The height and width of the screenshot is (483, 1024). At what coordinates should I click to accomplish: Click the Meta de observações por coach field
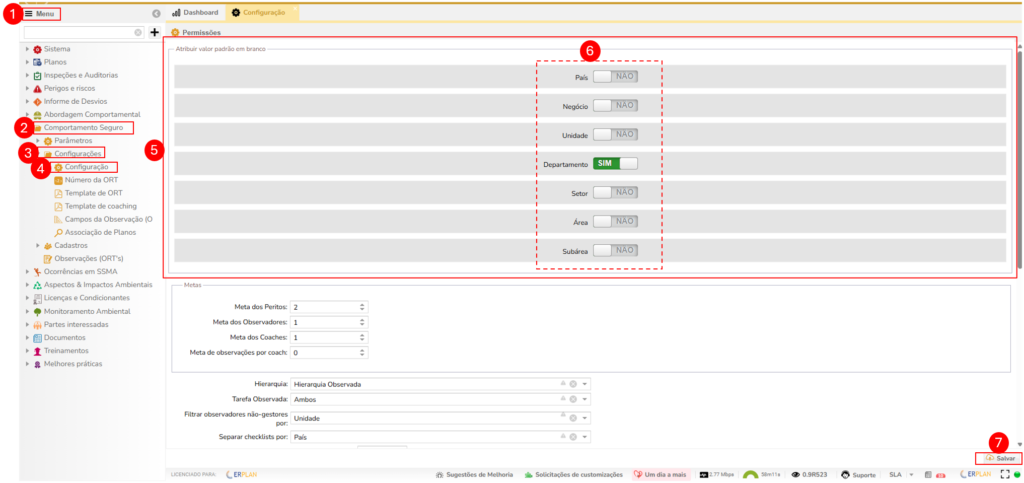(329, 352)
